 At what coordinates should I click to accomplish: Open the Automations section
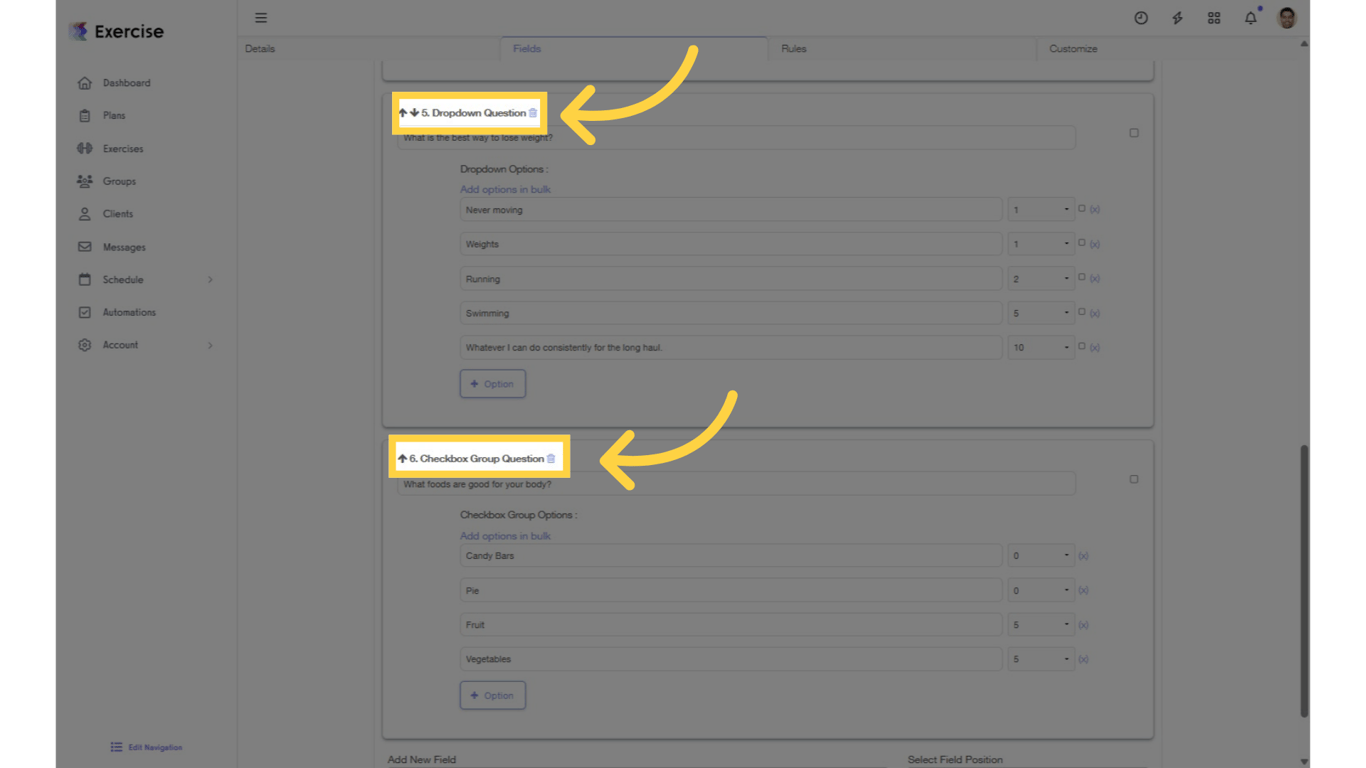coord(128,312)
